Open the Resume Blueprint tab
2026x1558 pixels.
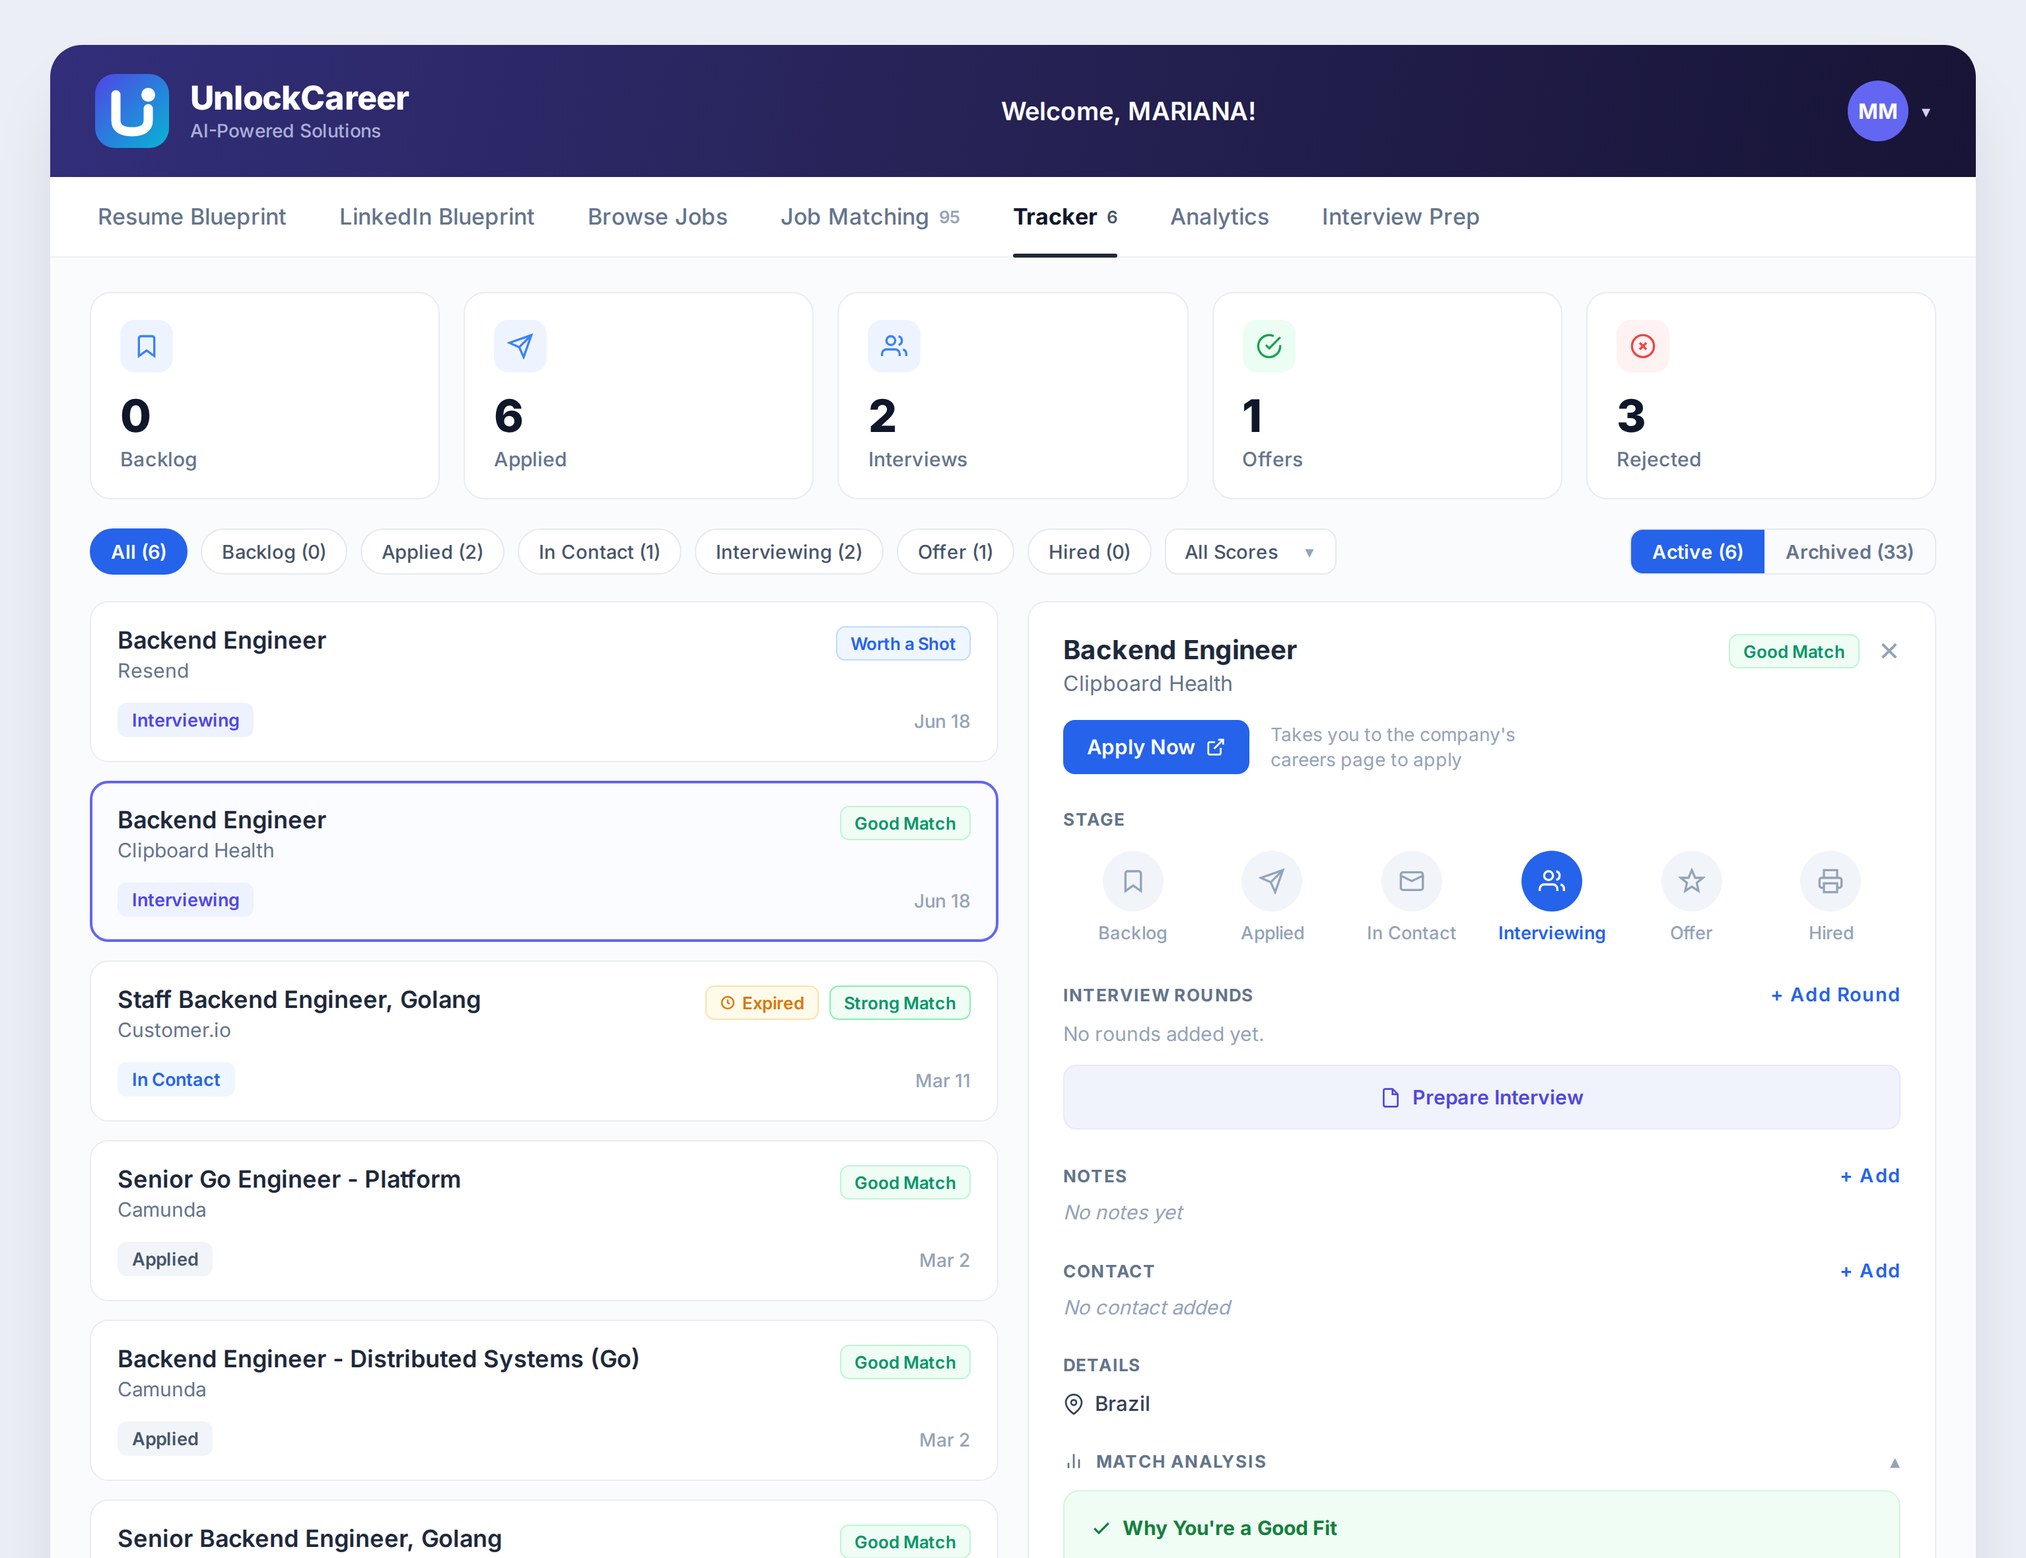tap(192, 217)
